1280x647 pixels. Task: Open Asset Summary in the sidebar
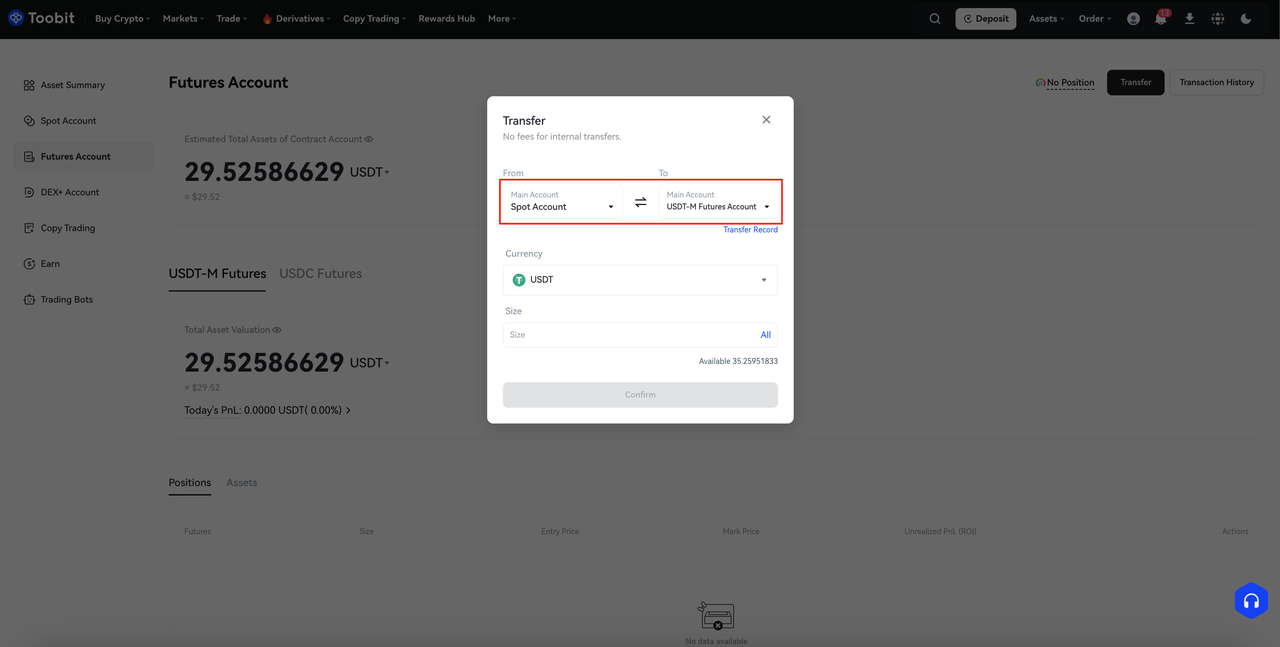(x=83, y=85)
